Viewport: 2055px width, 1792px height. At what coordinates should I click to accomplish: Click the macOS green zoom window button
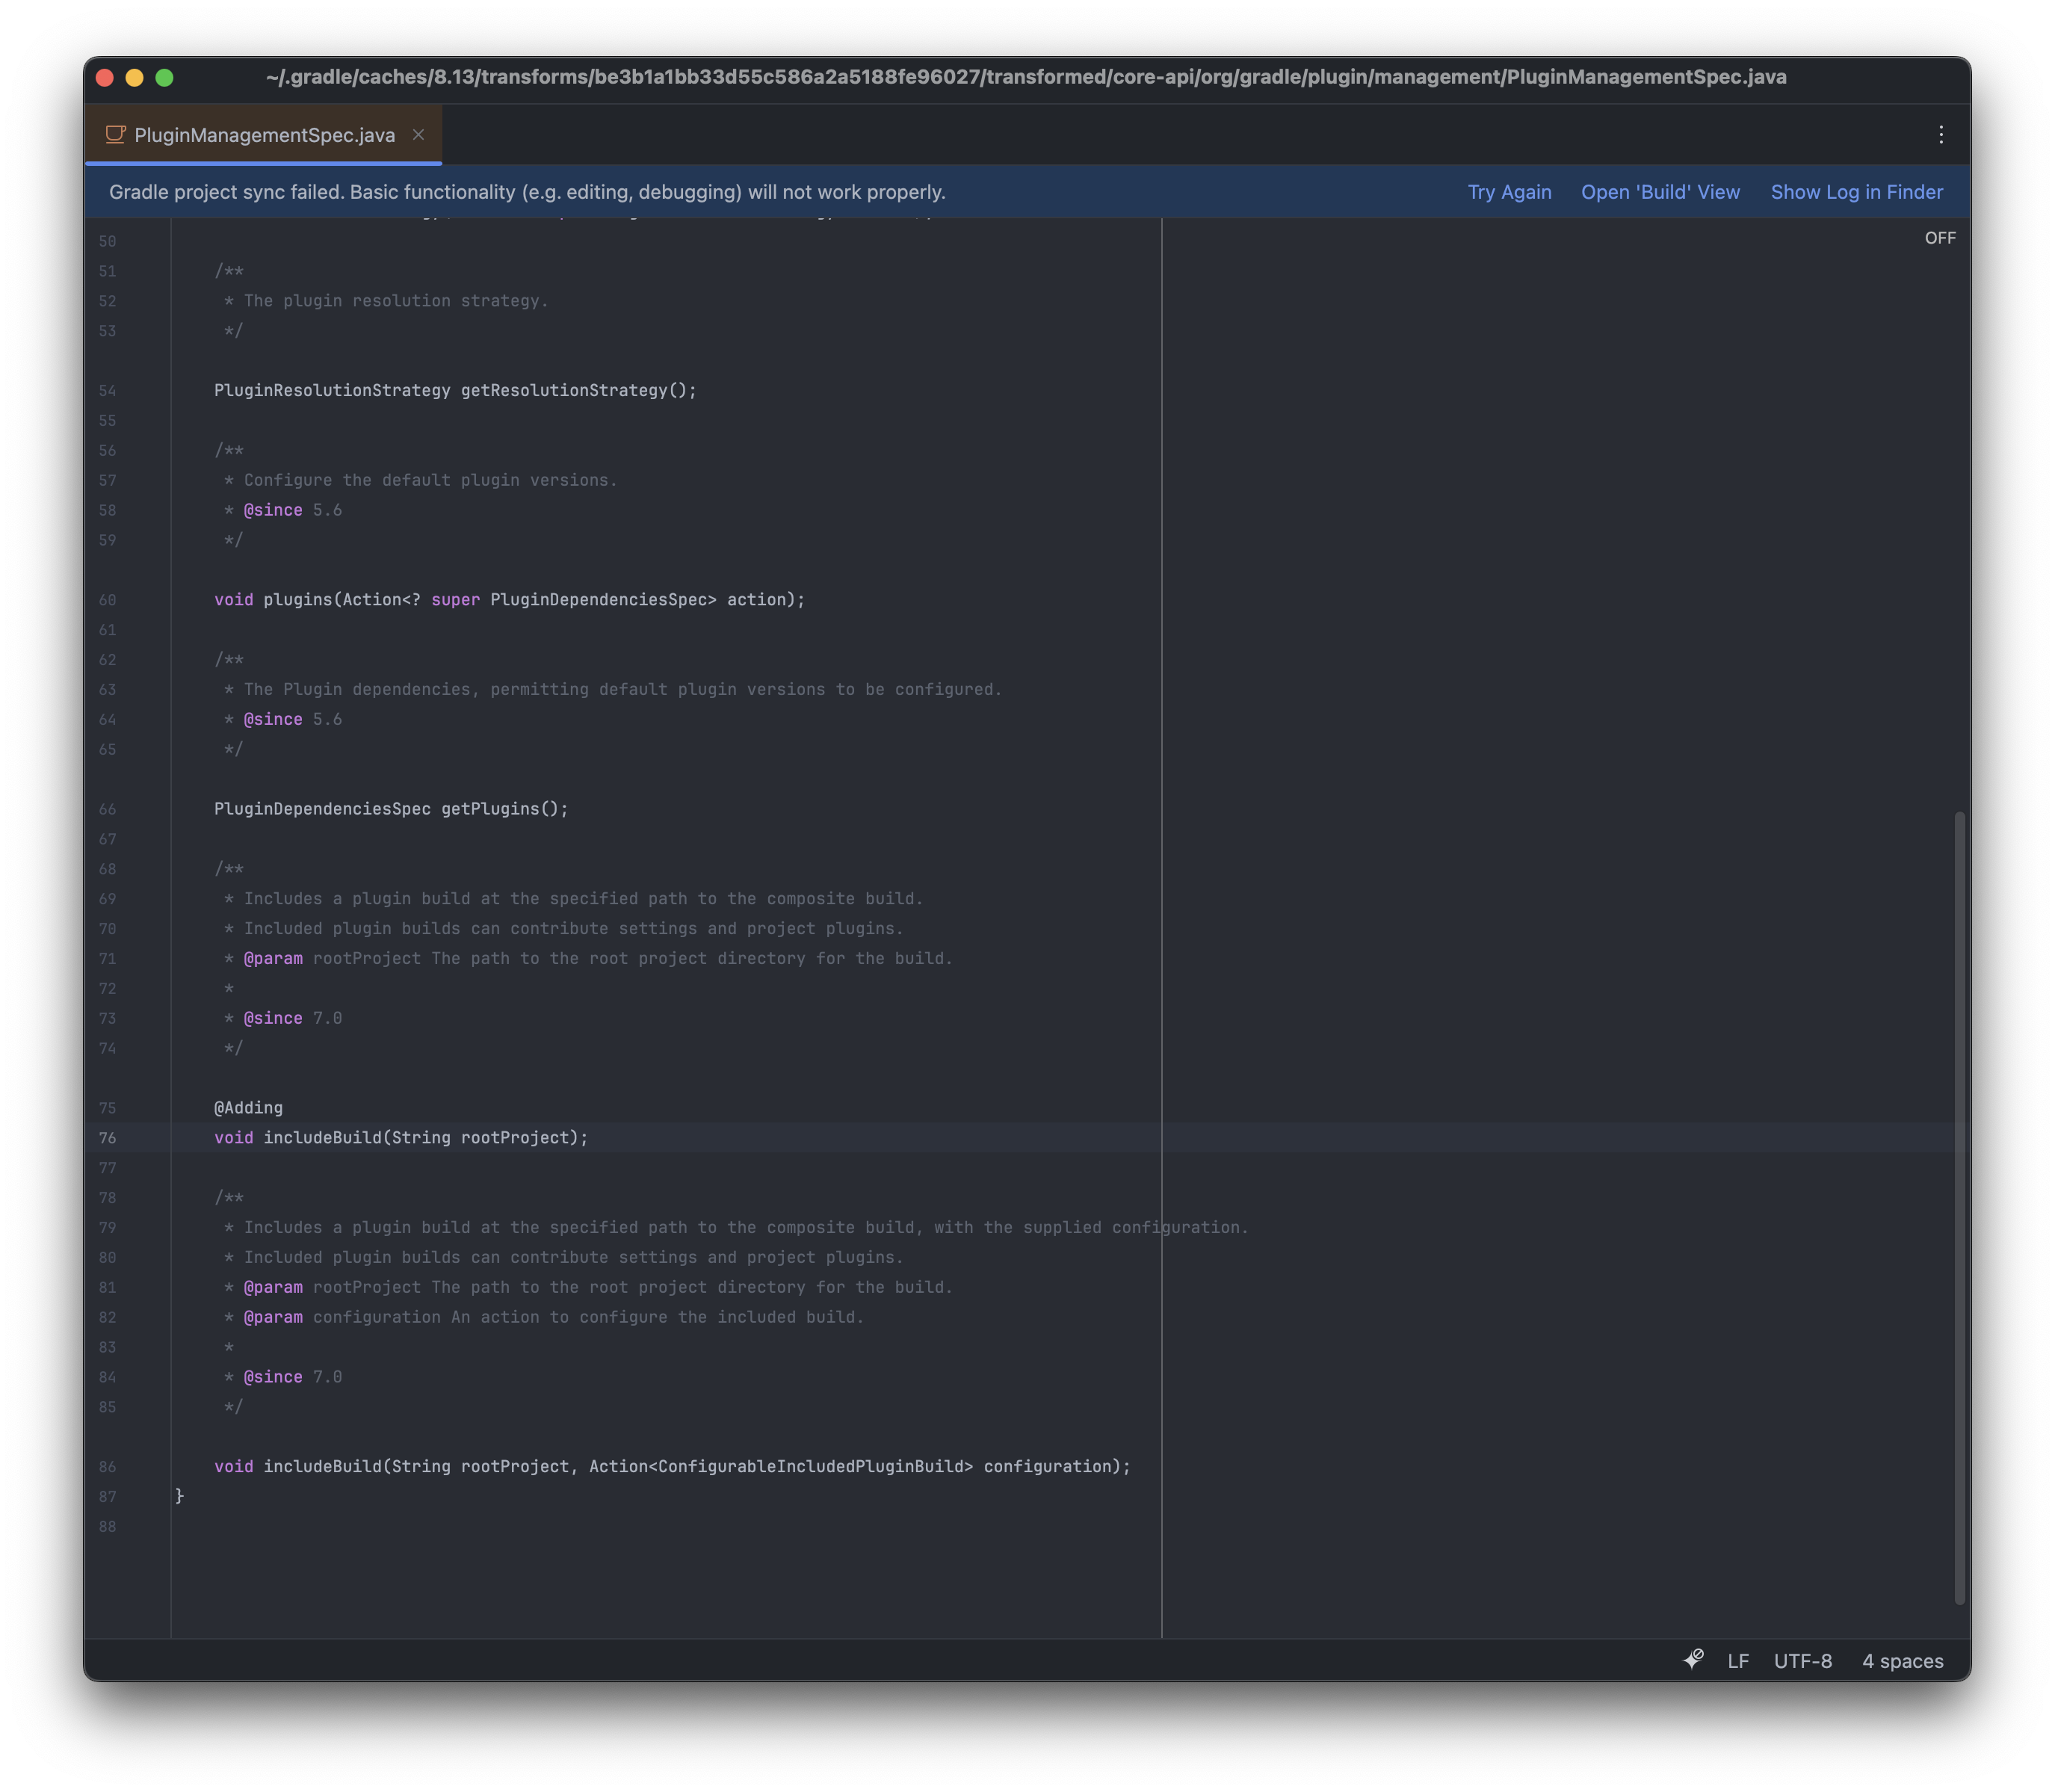click(x=165, y=77)
